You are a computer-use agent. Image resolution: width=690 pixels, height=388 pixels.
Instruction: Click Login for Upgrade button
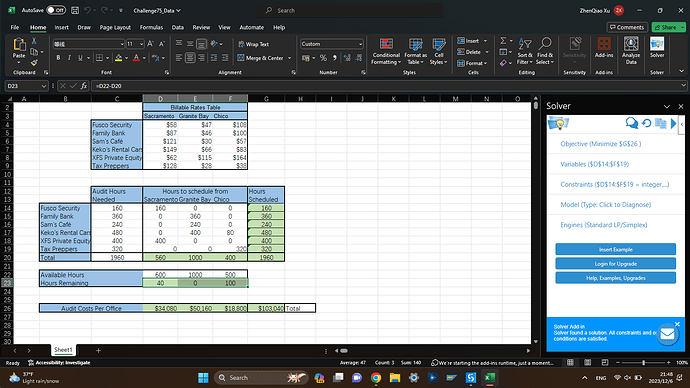(x=615, y=264)
